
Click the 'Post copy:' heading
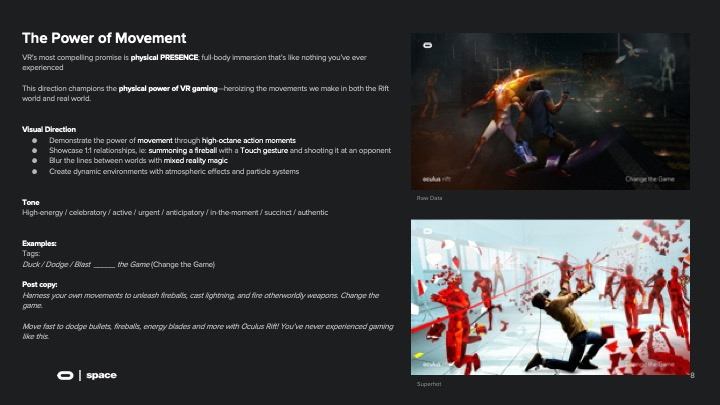tap(40, 284)
